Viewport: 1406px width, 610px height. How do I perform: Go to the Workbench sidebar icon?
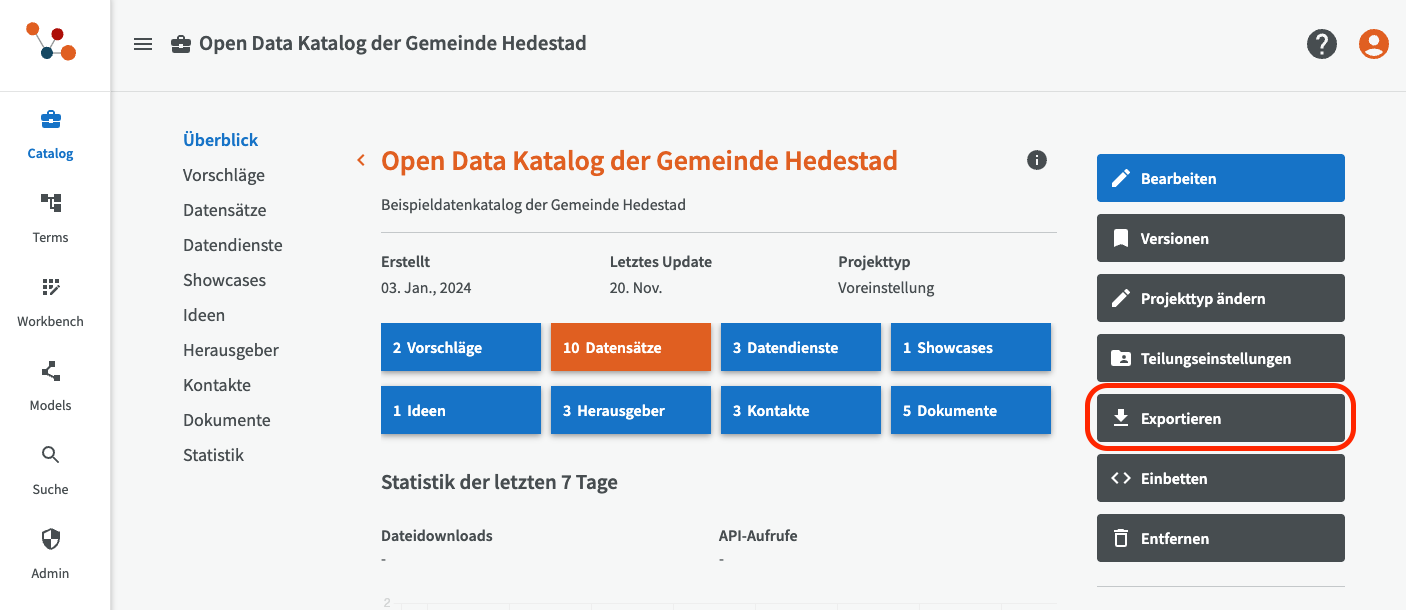pos(50,288)
